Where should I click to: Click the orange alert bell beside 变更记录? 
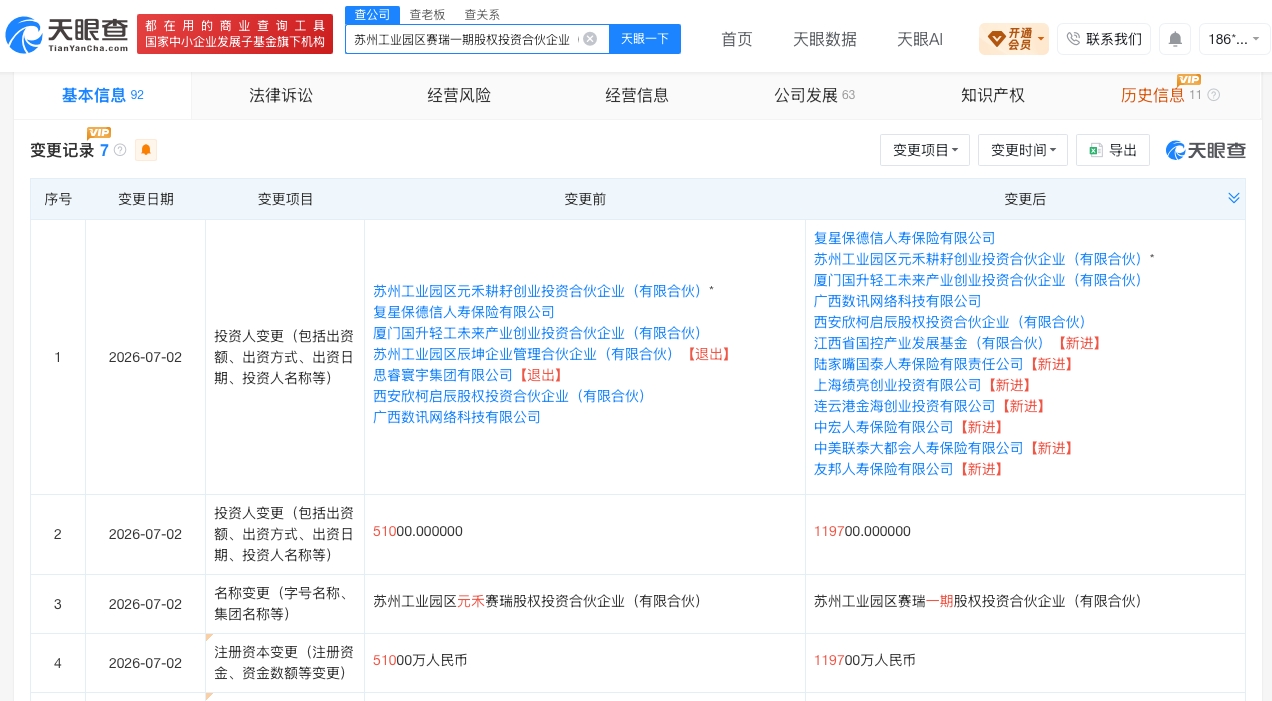pyautogui.click(x=146, y=150)
